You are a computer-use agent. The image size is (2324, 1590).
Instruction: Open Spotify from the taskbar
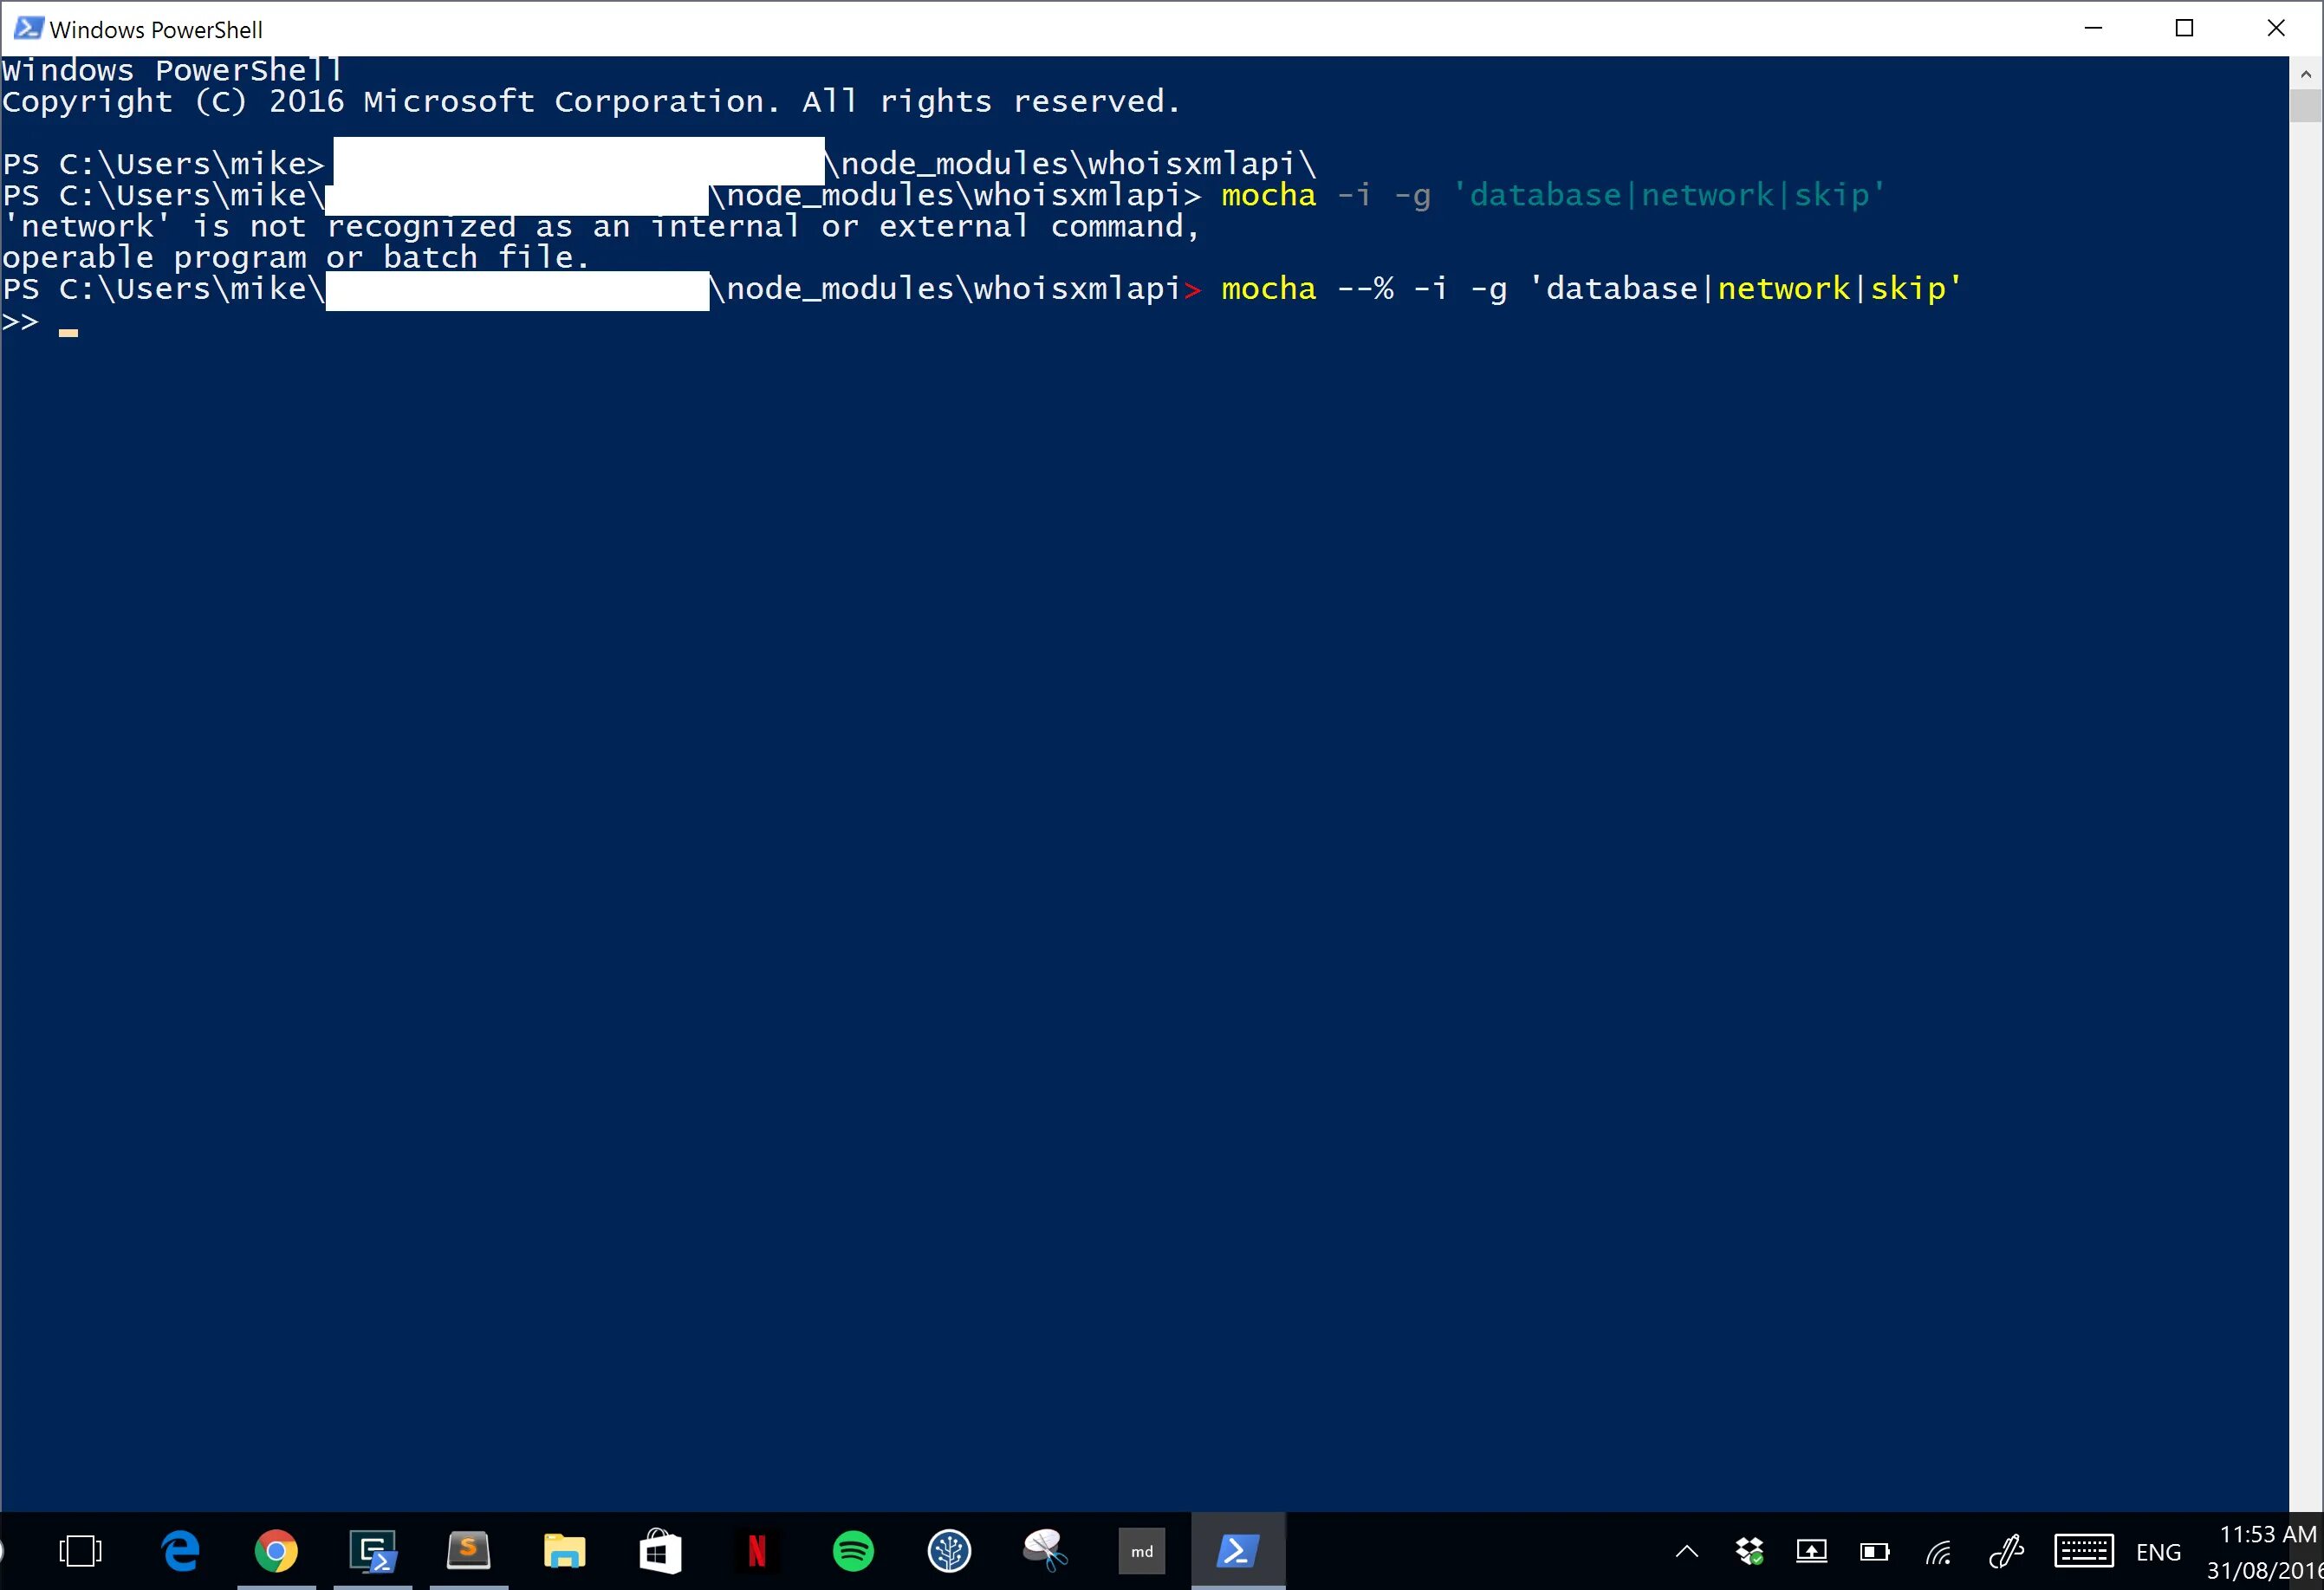(853, 1551)
